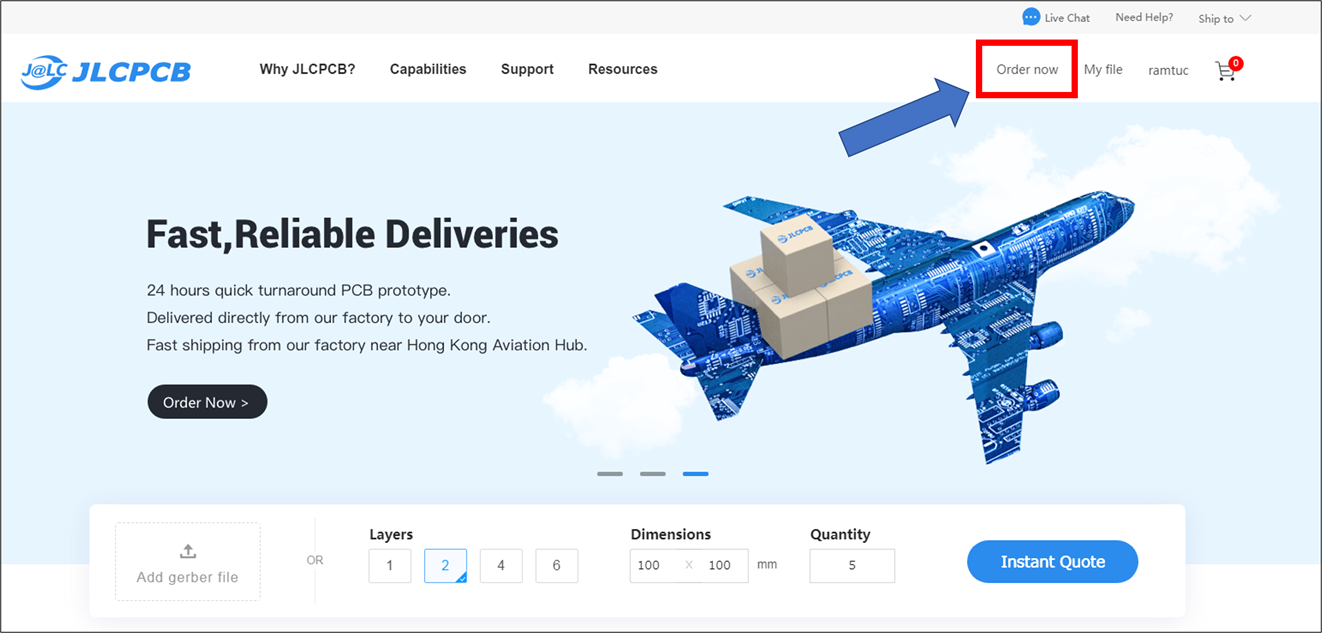The width and height of the screenshot is (1322, 633).
Task: Click the Need Help? link
Action: coord(1144,18)
